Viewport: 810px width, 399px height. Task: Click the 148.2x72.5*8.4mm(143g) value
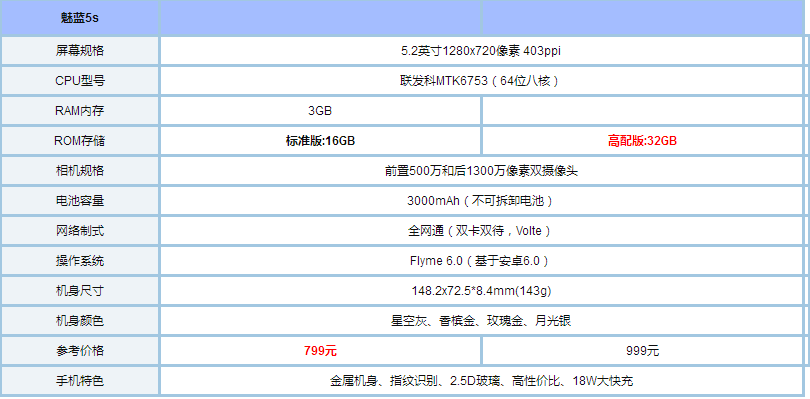(x=481, y=290)
